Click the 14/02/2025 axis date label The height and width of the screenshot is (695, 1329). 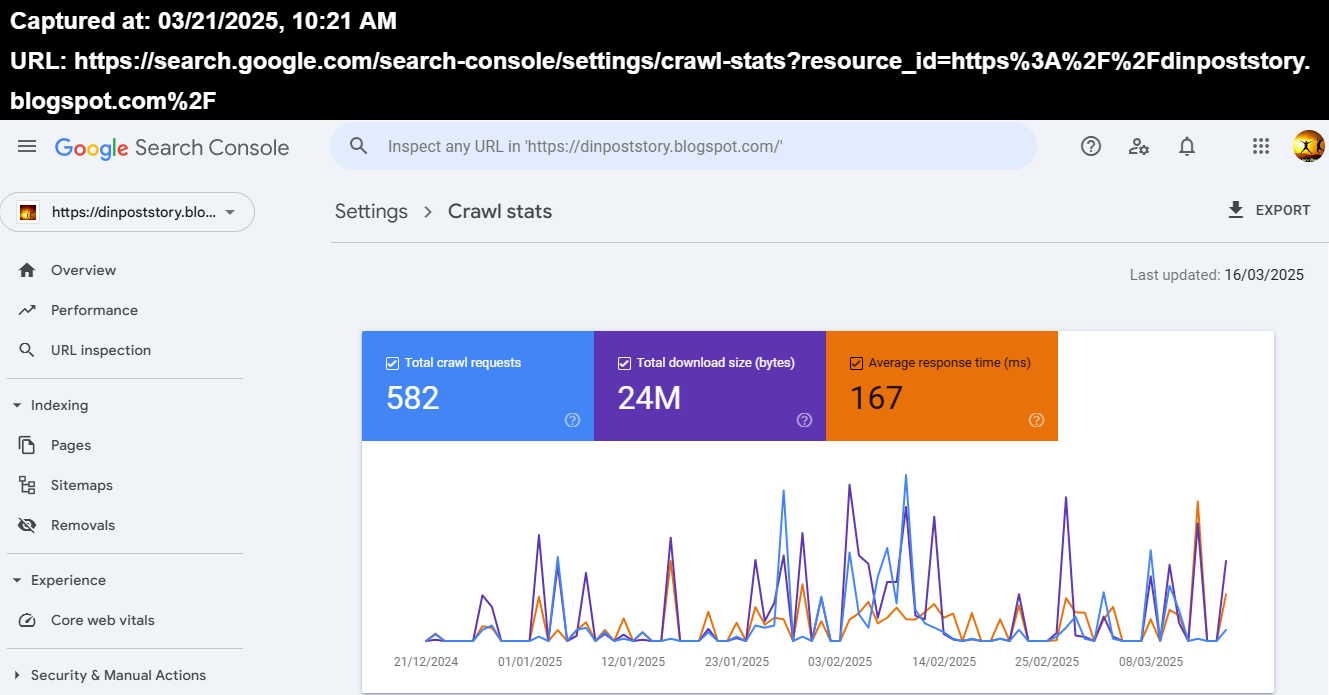(x=944, y=662)
